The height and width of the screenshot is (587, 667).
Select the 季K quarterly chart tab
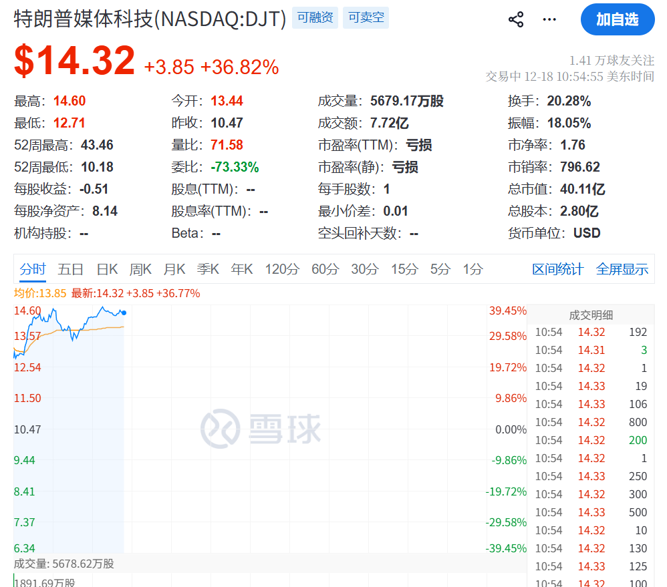coord(208,269)
